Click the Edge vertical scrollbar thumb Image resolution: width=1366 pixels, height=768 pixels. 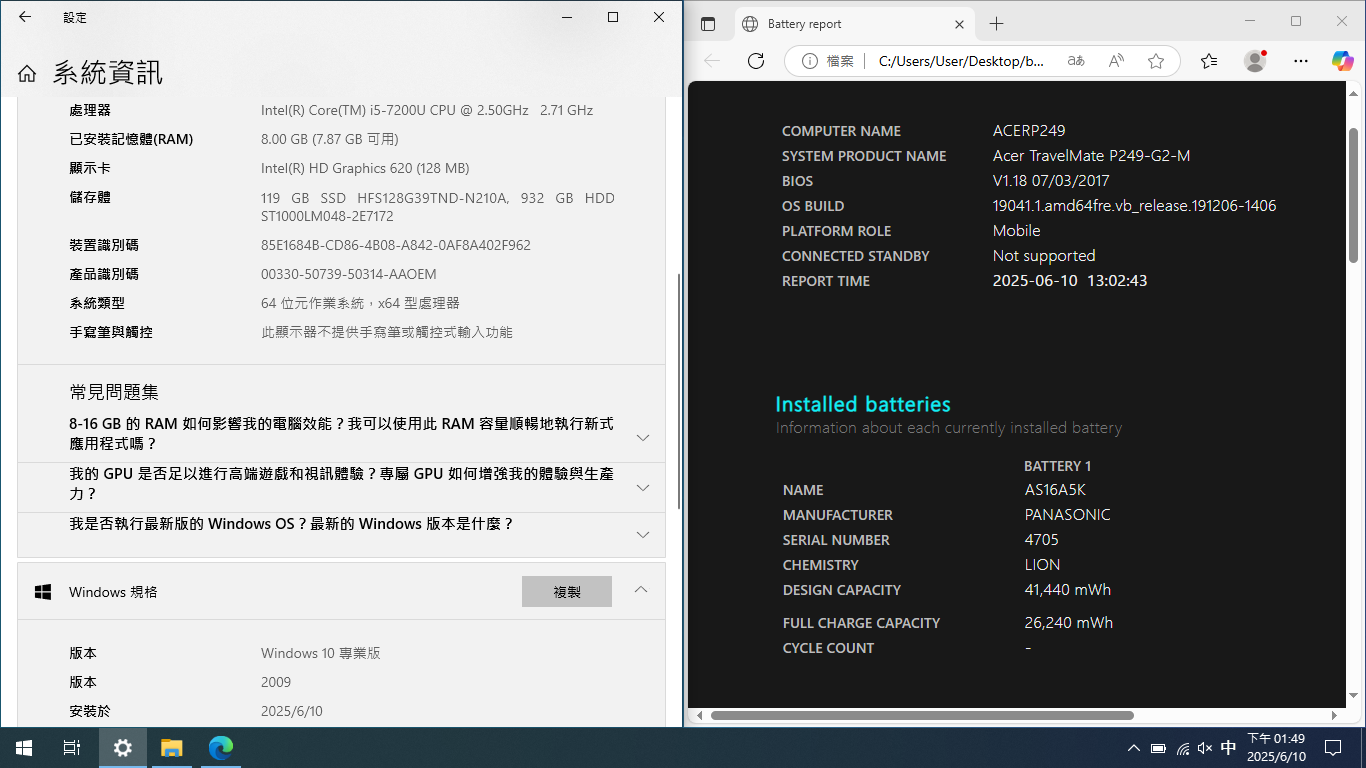tap(1352, 195)
